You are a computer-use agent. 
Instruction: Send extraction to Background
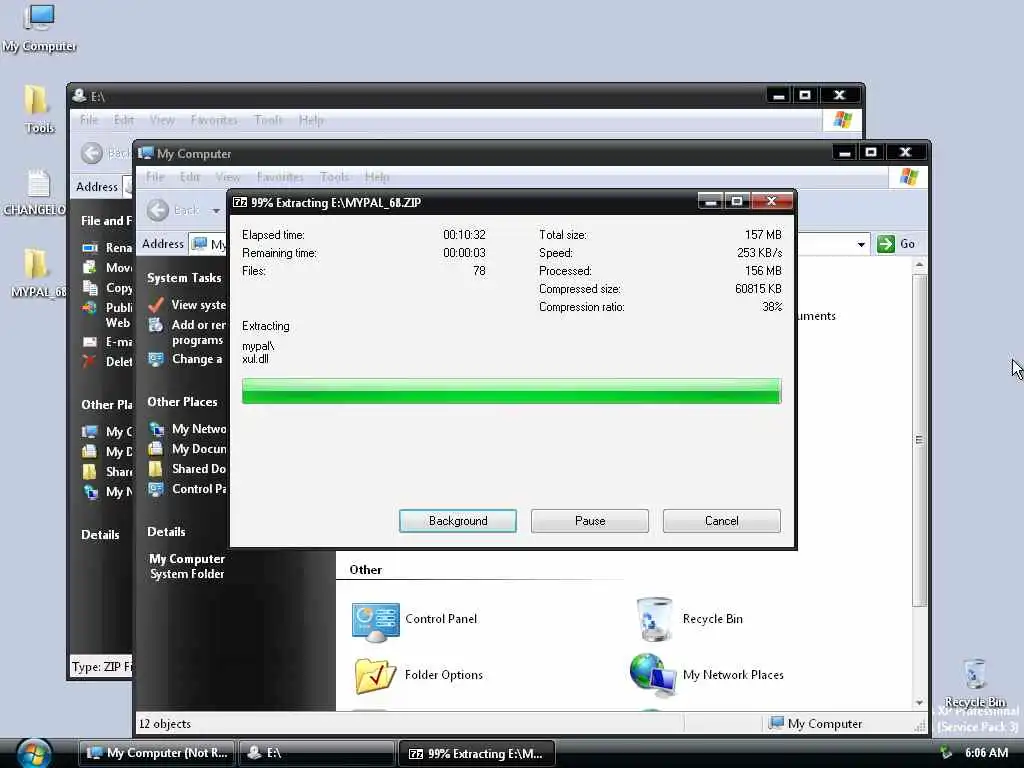[458, 520]
